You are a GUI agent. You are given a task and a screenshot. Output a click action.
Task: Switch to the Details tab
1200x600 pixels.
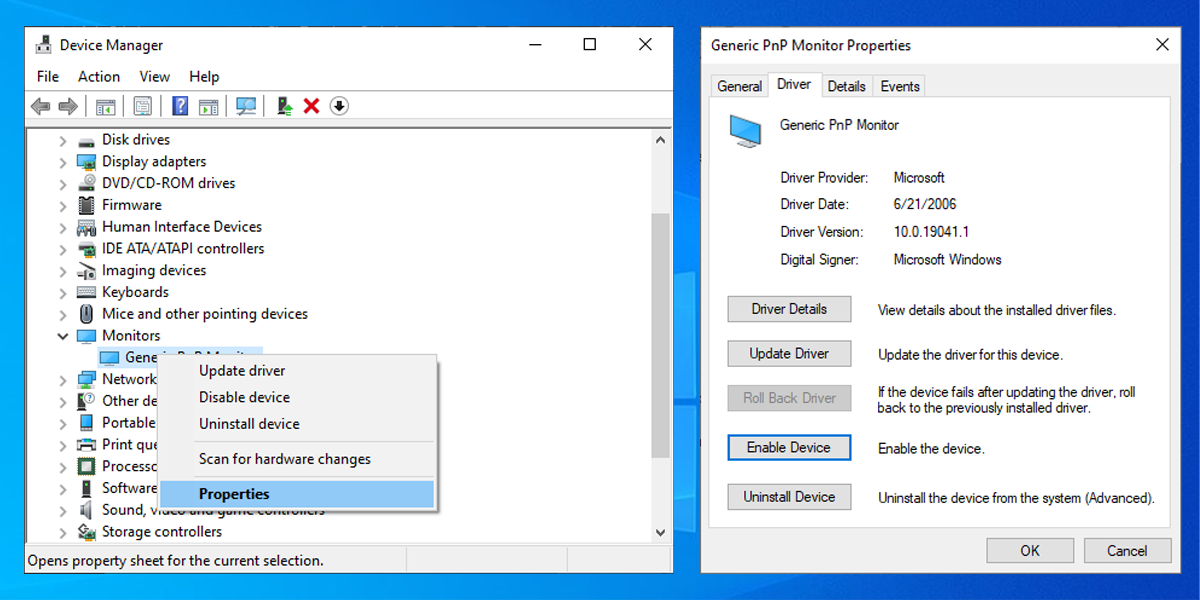[x=846, y=86]
